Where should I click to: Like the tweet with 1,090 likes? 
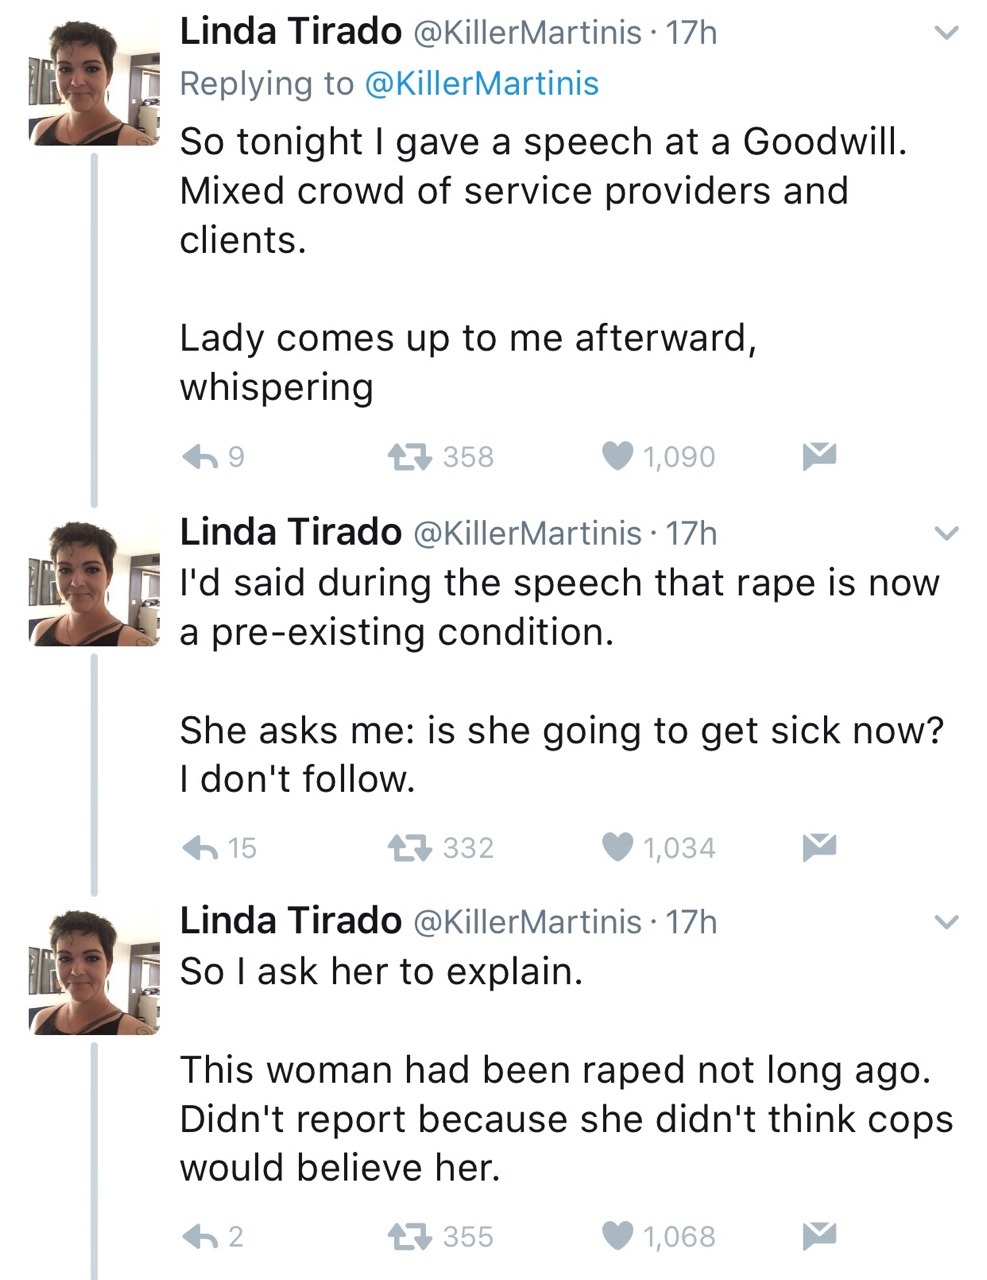[618, 457]
